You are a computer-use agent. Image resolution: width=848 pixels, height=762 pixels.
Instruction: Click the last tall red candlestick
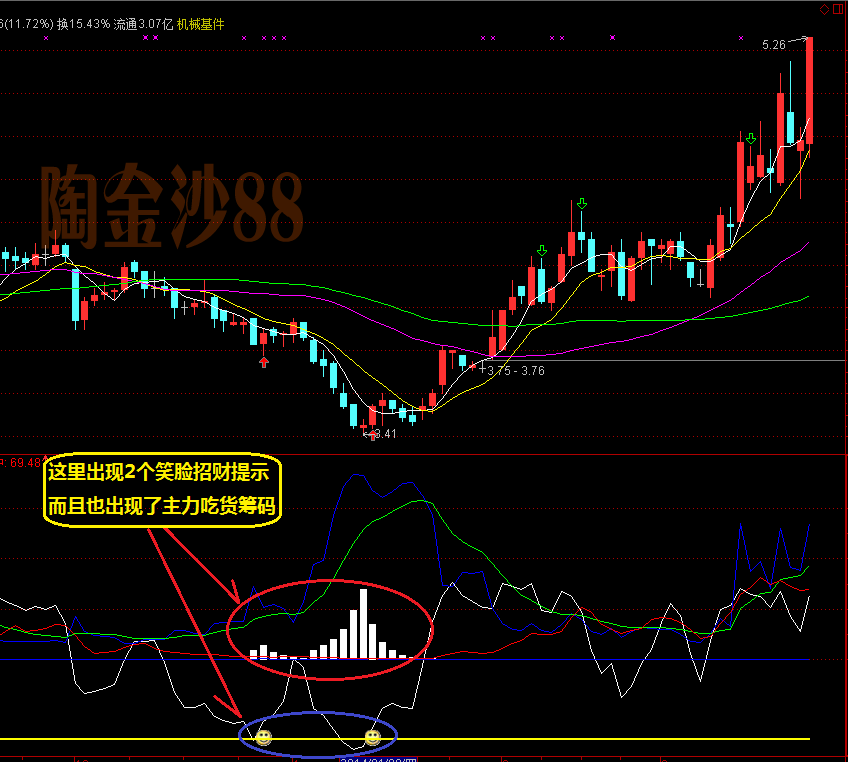click(808, 90)
